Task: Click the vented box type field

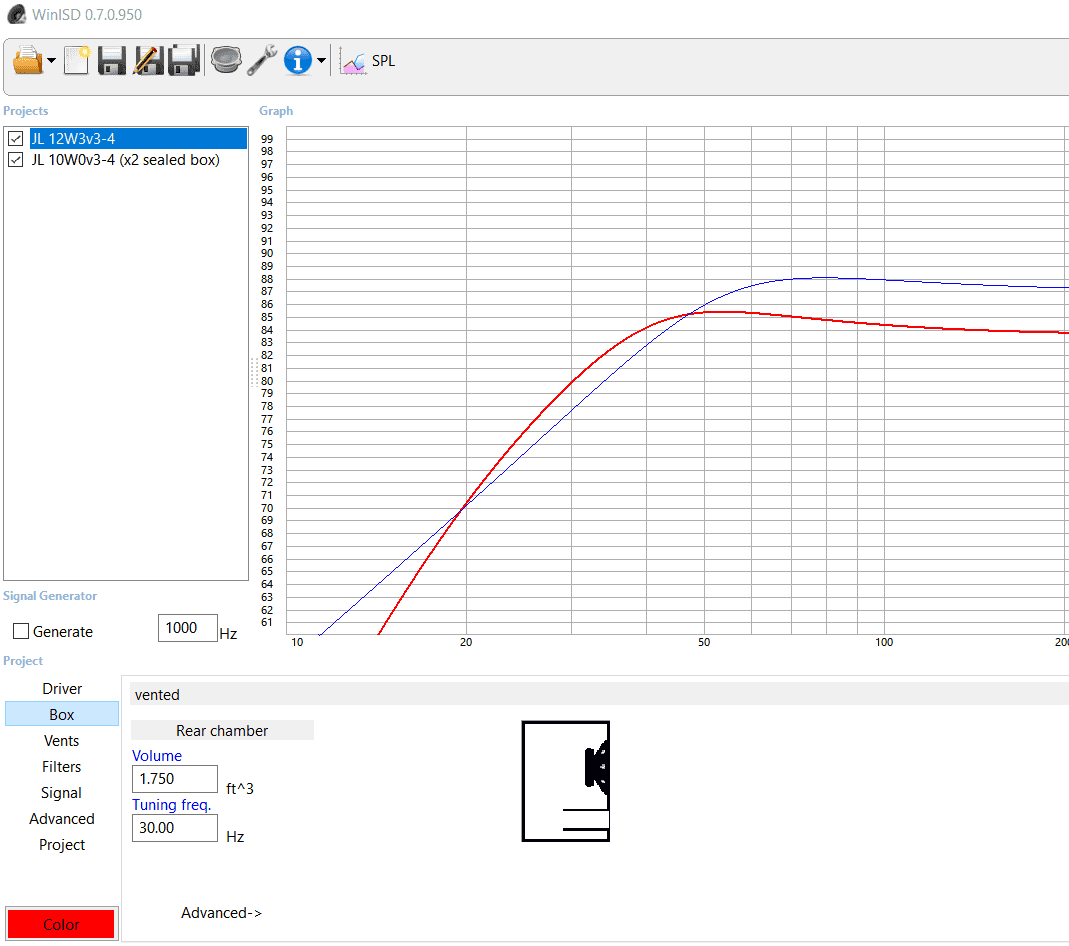Action: [599, 695]
